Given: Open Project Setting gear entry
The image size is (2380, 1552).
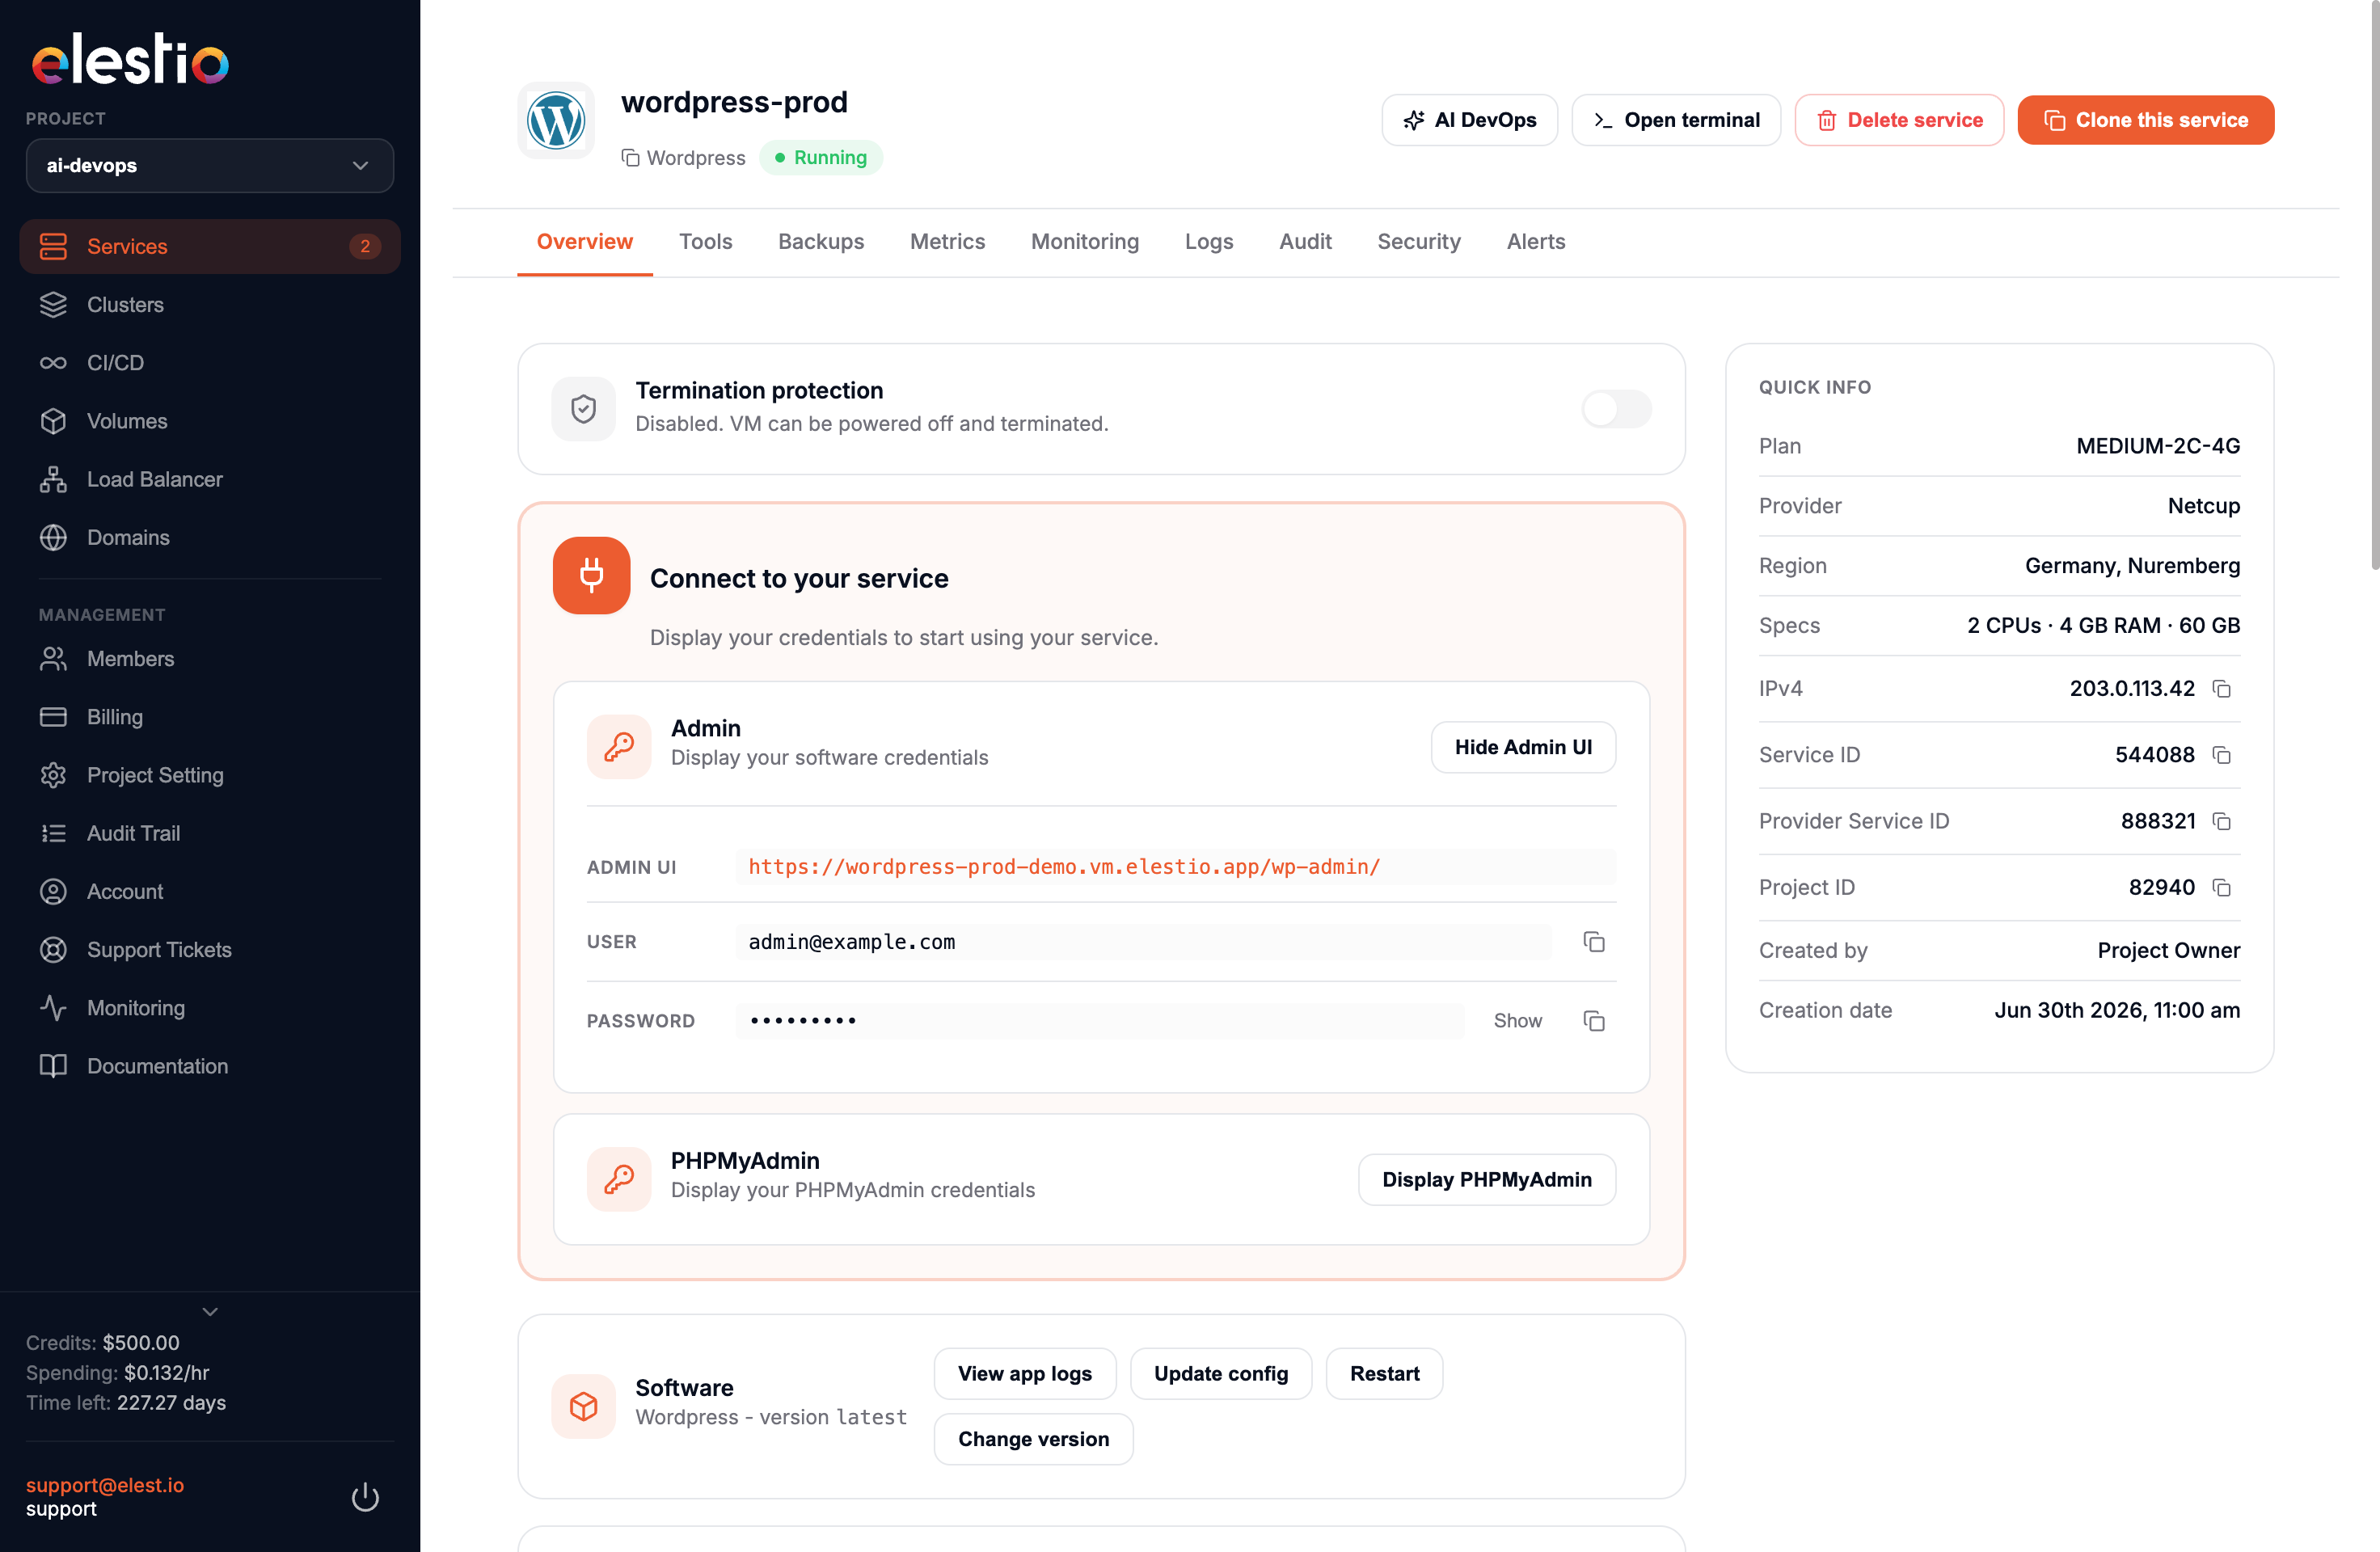Looking at the screenshot, I should pos(210,775).
